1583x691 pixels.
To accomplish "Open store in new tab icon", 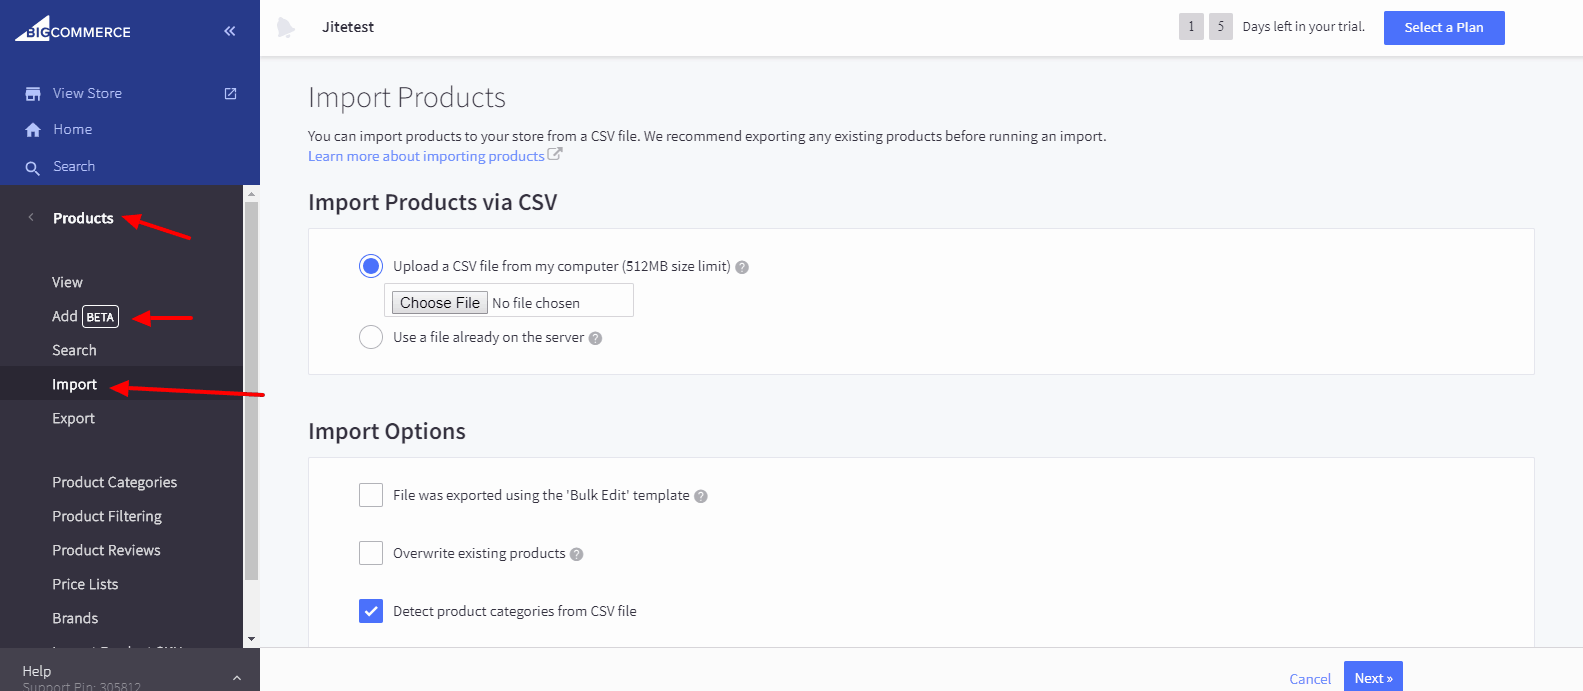I will point(231,93).
